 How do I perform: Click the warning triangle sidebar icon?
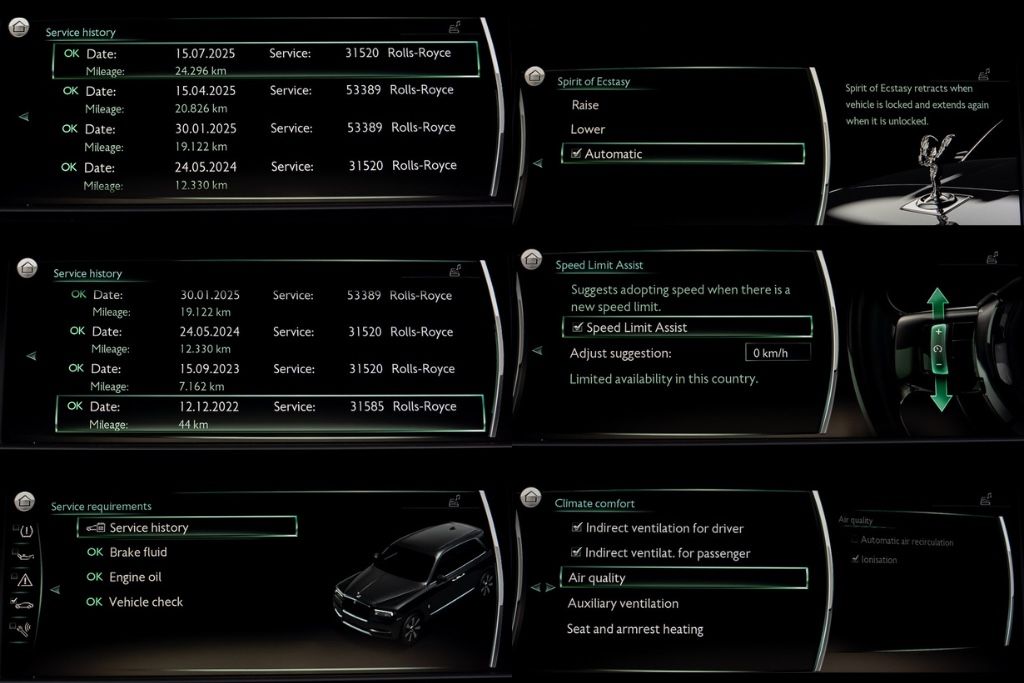23,579
